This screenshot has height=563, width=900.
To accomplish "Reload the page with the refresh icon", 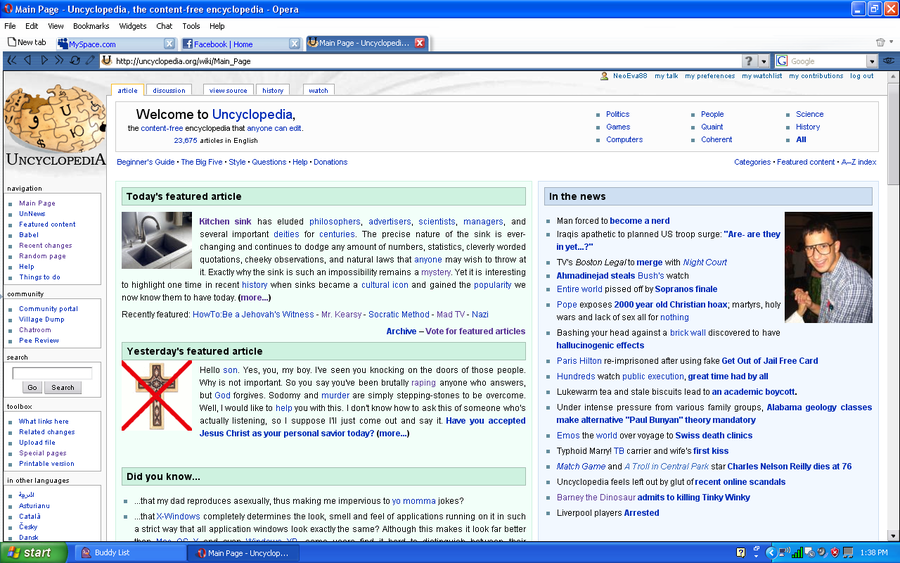I will tap(75, 60).
